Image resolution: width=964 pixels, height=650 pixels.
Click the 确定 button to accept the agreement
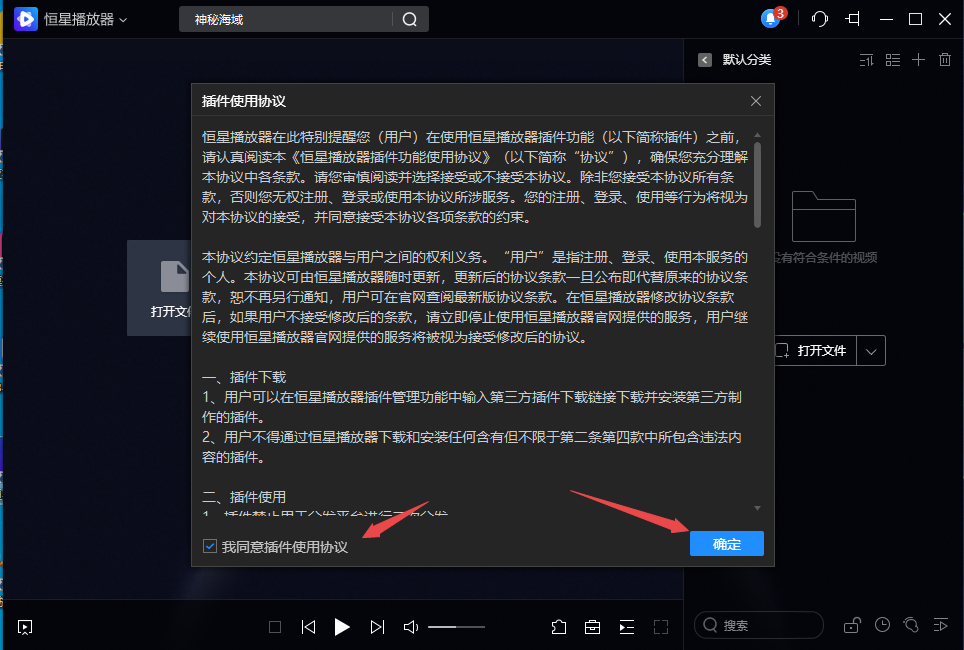(x=726, y=544)
